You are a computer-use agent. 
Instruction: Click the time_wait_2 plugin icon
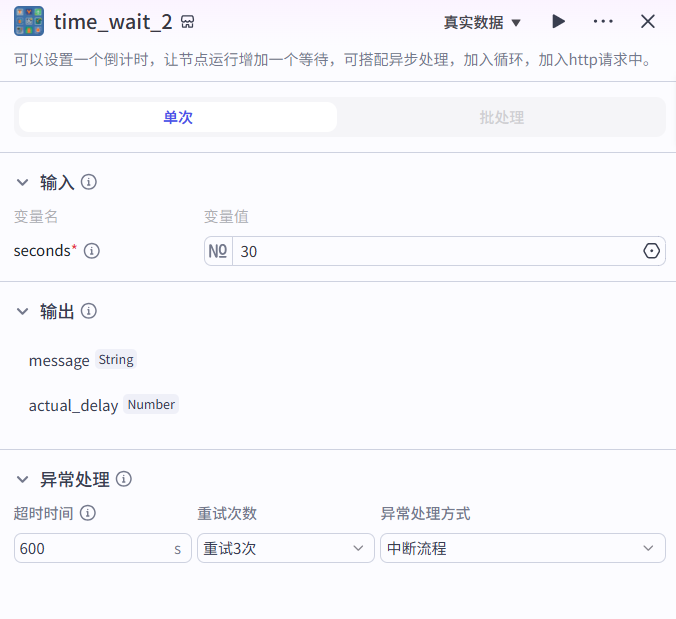point(29,21)
